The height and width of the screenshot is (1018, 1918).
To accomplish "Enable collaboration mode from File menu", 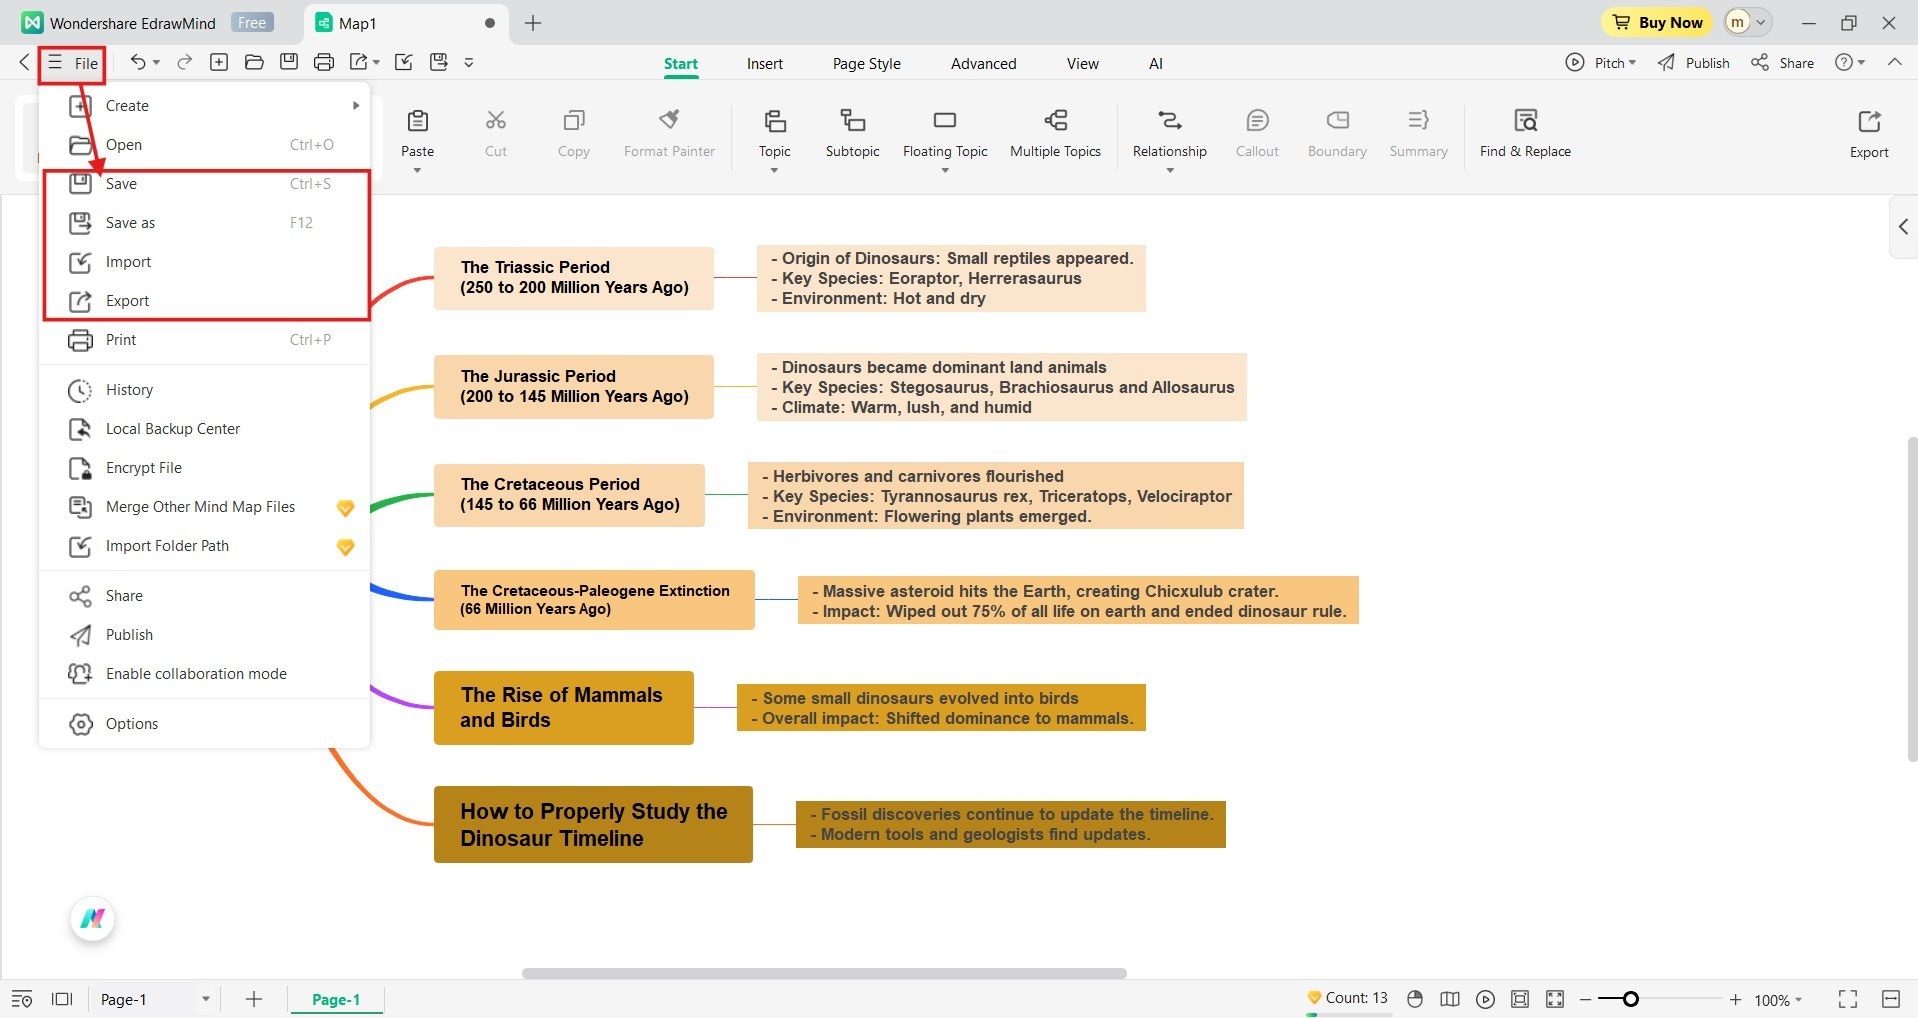I will tap(196, 673).
